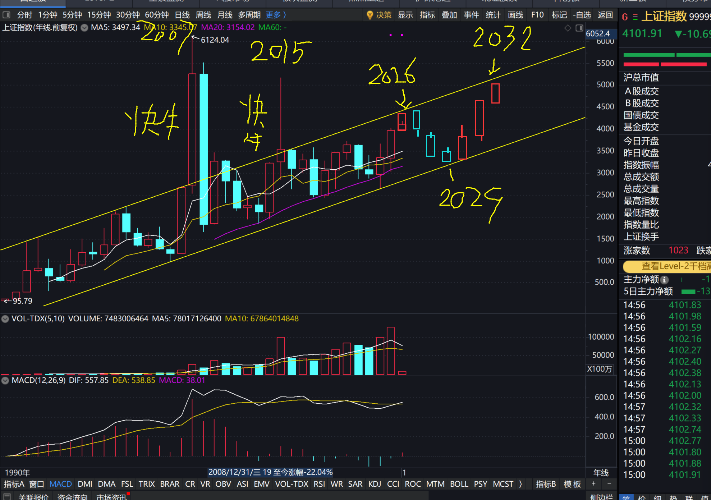Click the panel layout icon beside 分时
The width and height of the screenshot is (711, 500).
(x=6, y=15)
